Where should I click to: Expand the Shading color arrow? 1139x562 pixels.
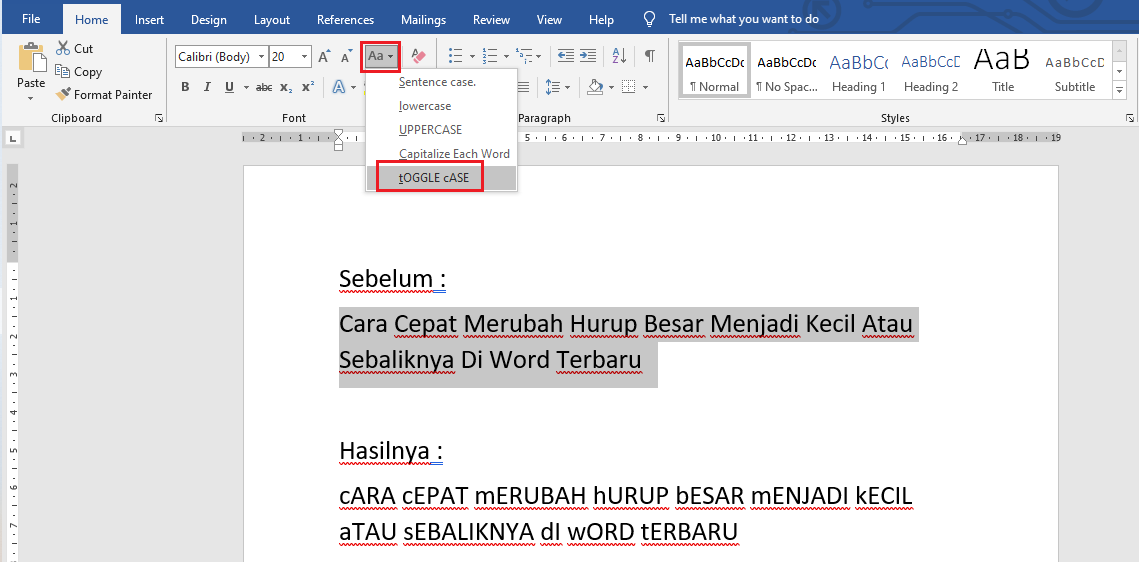point(612,87)
